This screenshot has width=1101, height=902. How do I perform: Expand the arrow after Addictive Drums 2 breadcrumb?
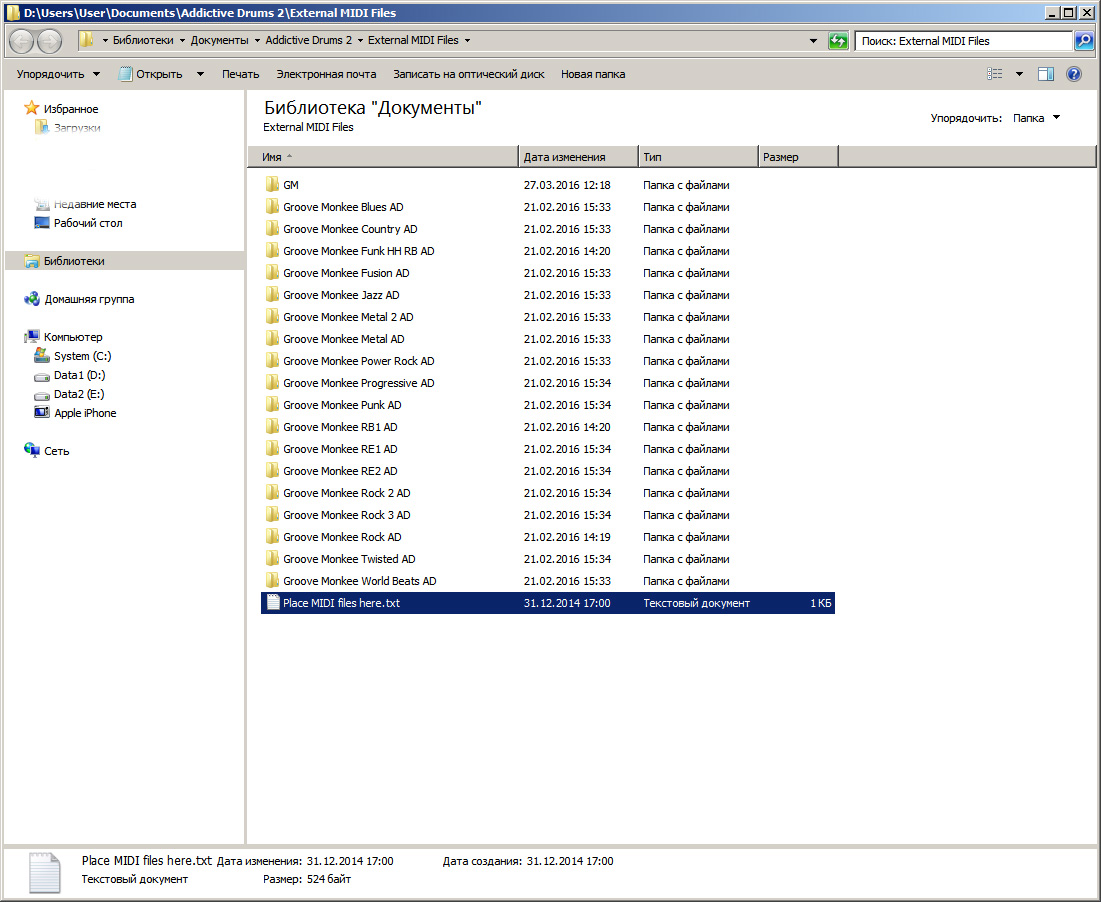[x=360, y=41]
